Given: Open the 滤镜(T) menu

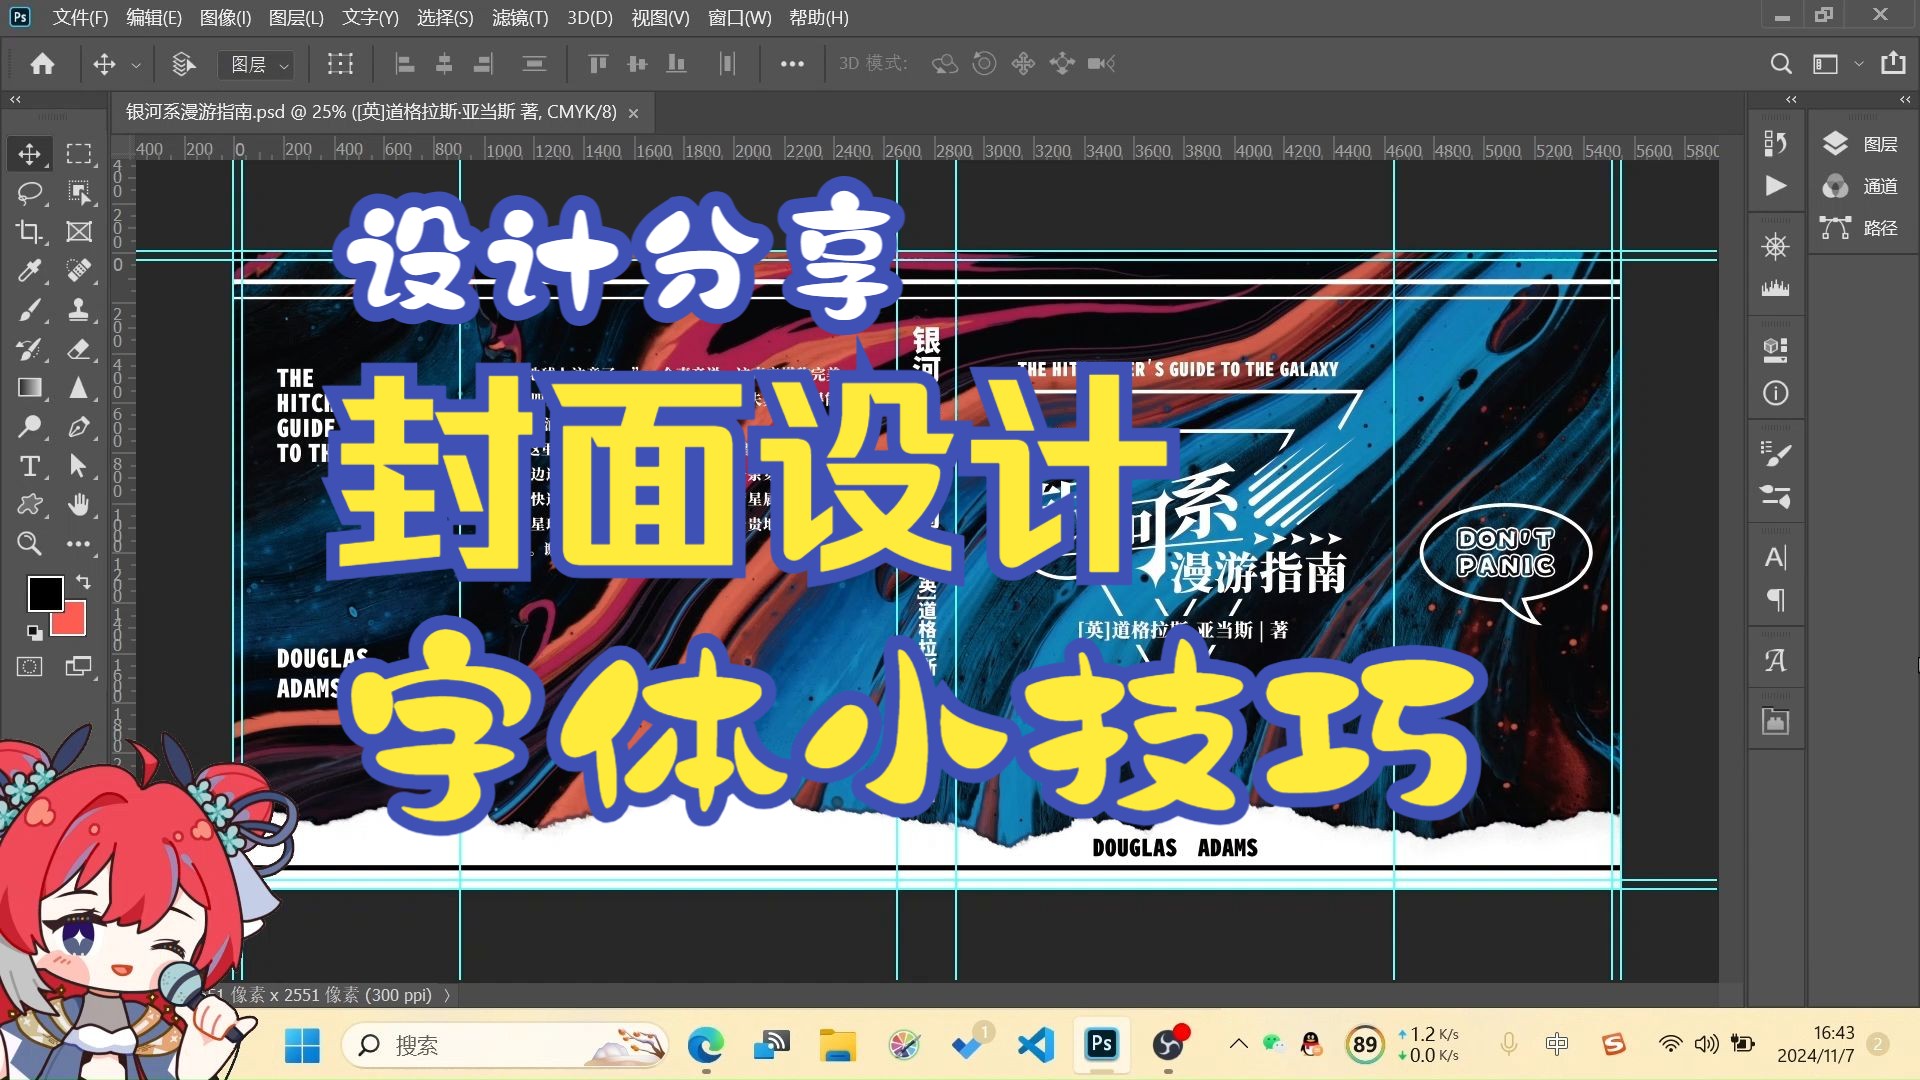Looking at the screenshot, I should click(x=520, y=18).
